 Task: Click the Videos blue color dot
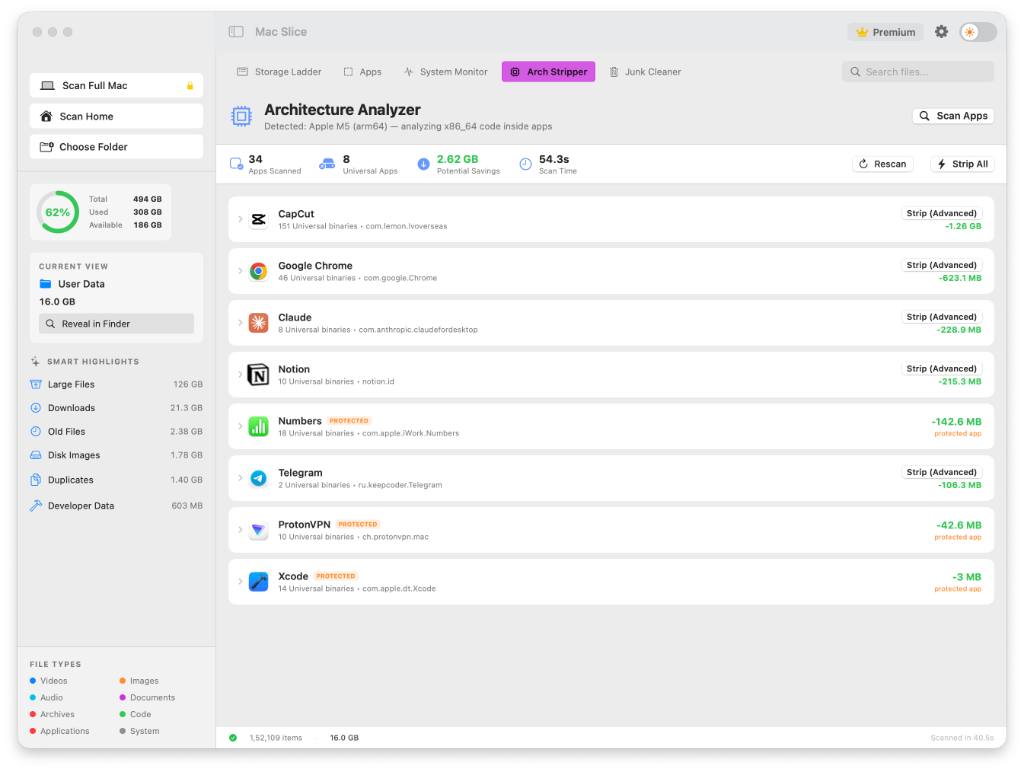pos(33,681)
